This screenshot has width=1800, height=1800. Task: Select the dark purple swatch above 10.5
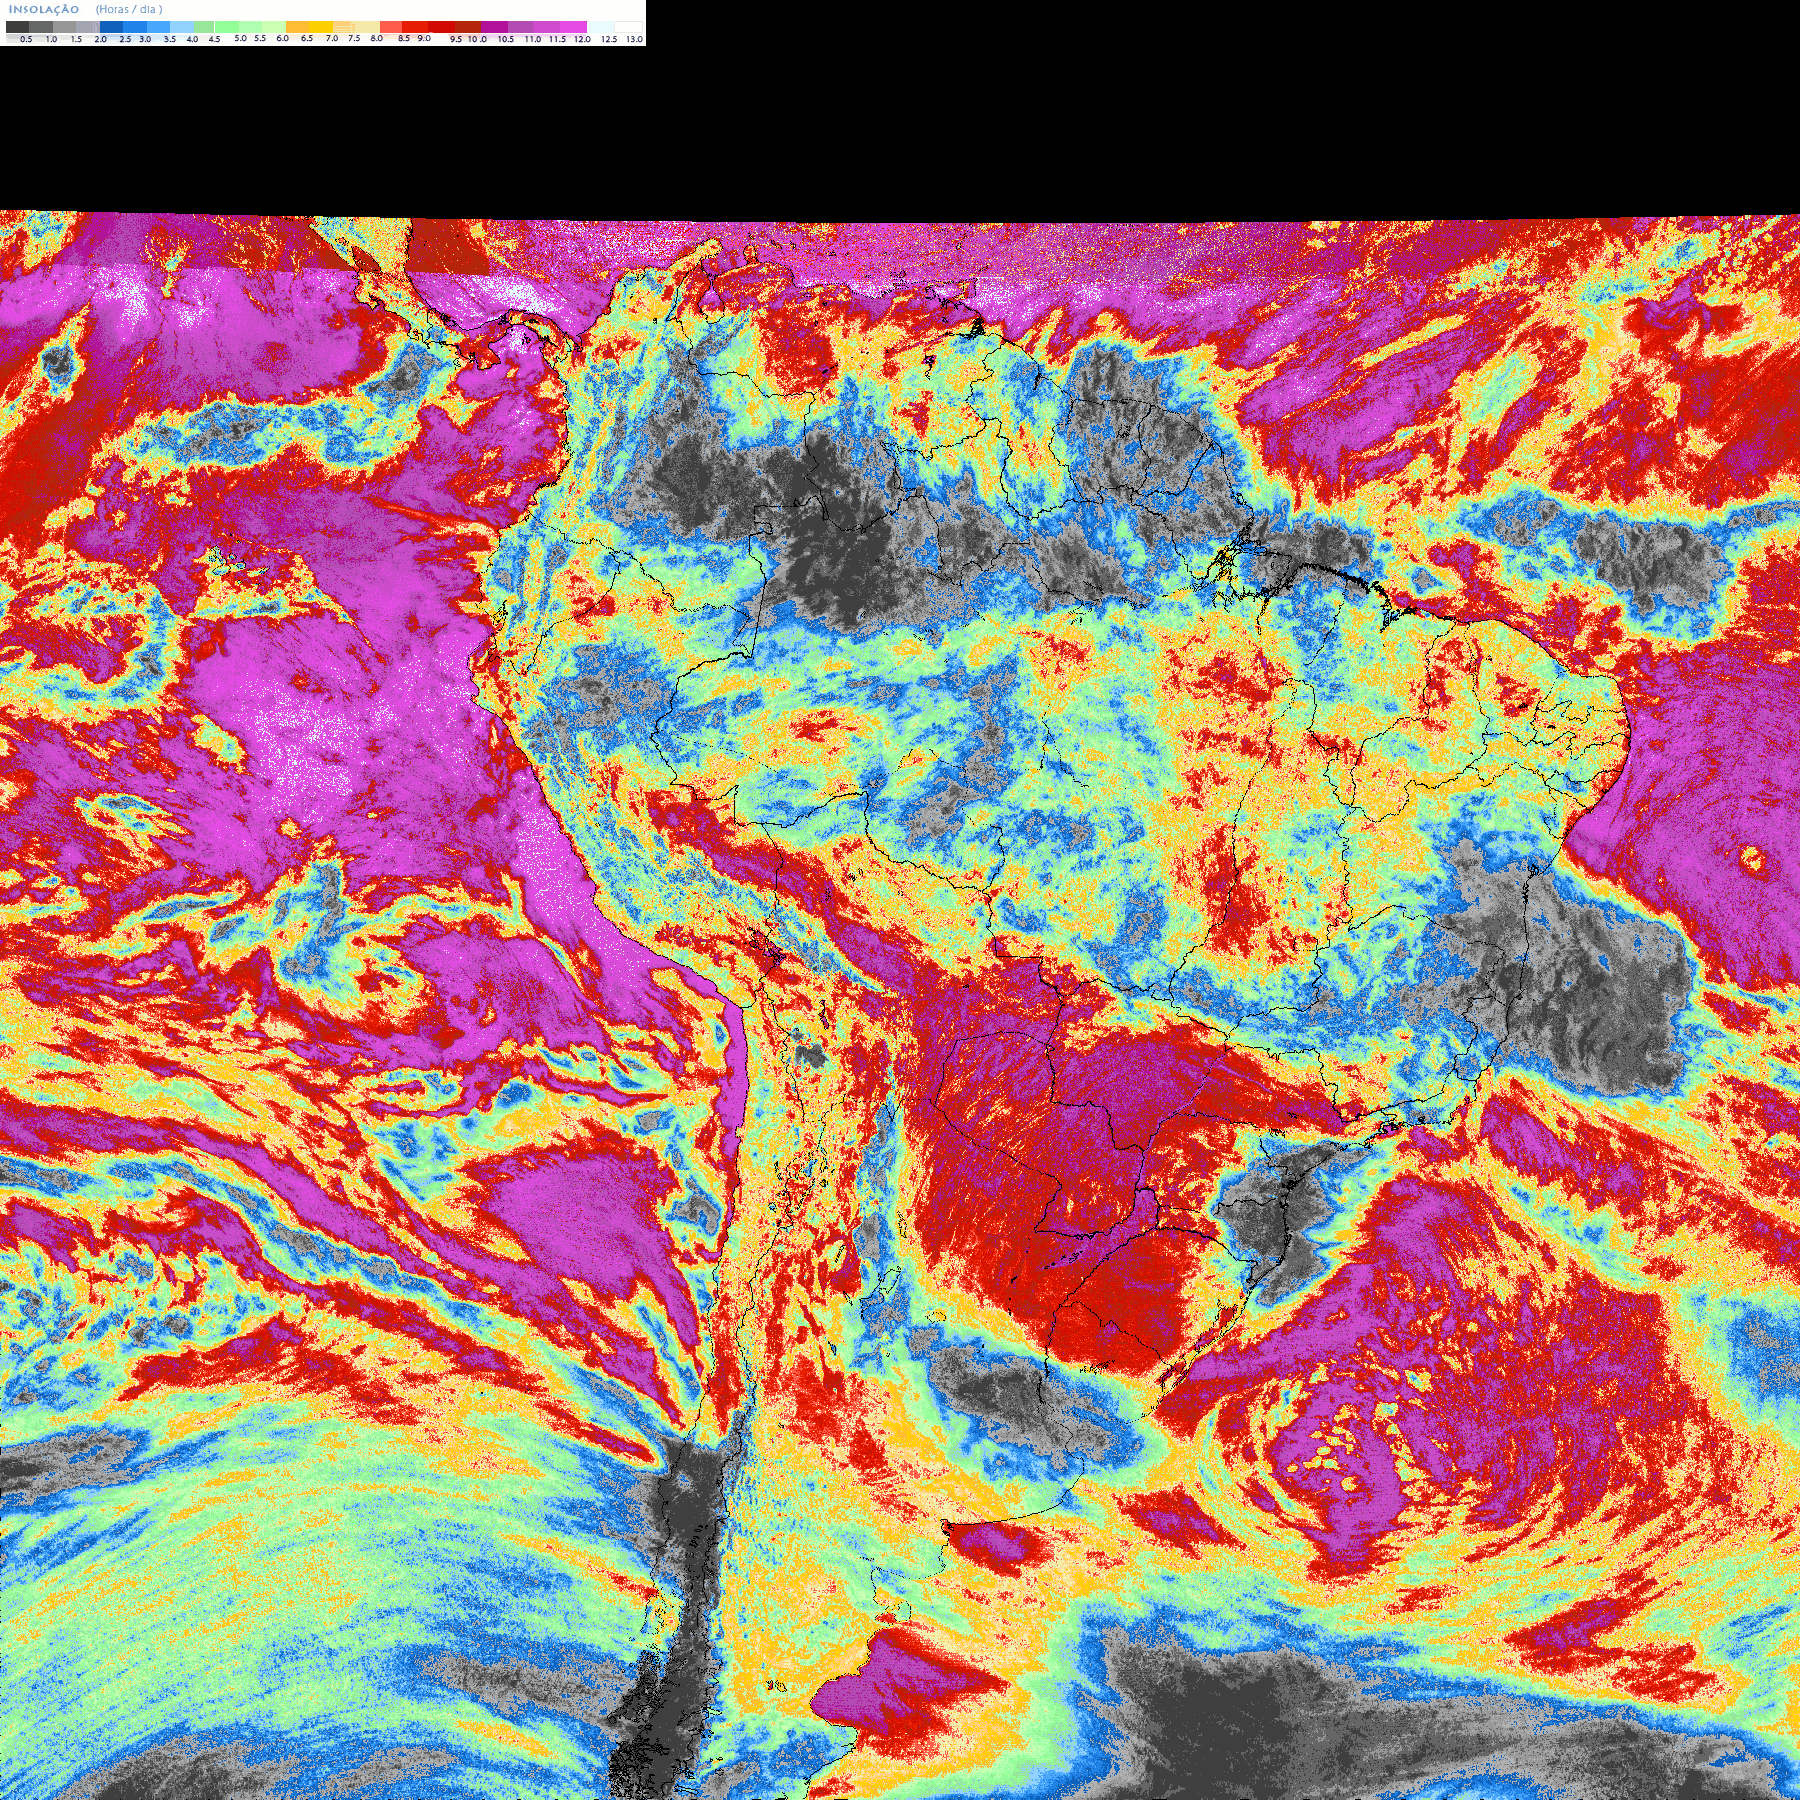tap(494, 27)
